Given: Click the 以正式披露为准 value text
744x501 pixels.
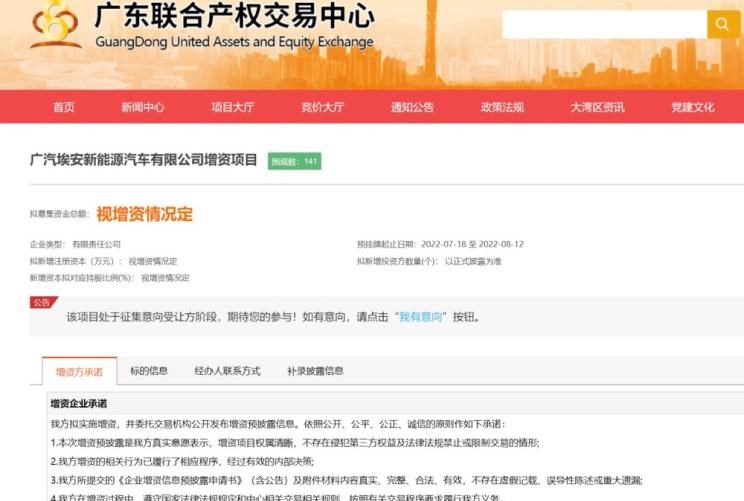Looking at the screenshot, I should 473,261.
